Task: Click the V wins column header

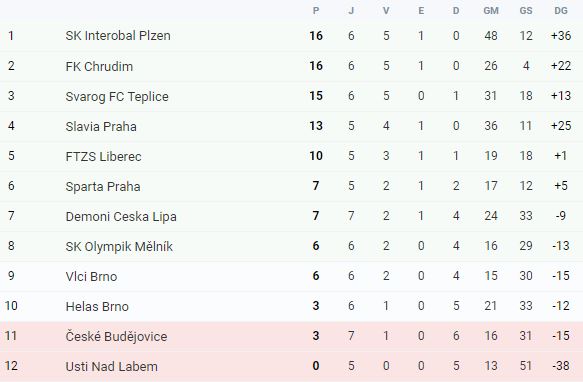Action: coord(386,11)
